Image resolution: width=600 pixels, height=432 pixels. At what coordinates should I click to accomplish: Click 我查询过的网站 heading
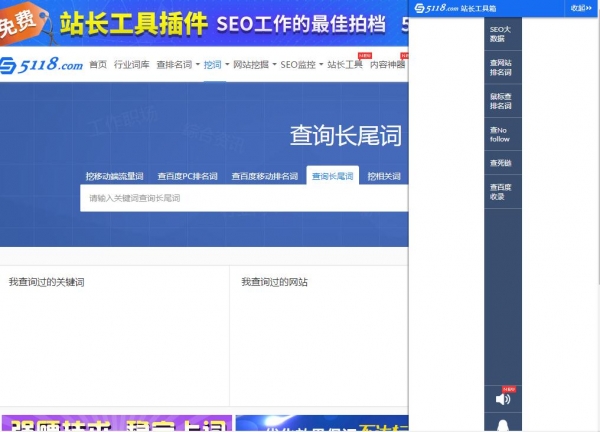click(274, 282)
